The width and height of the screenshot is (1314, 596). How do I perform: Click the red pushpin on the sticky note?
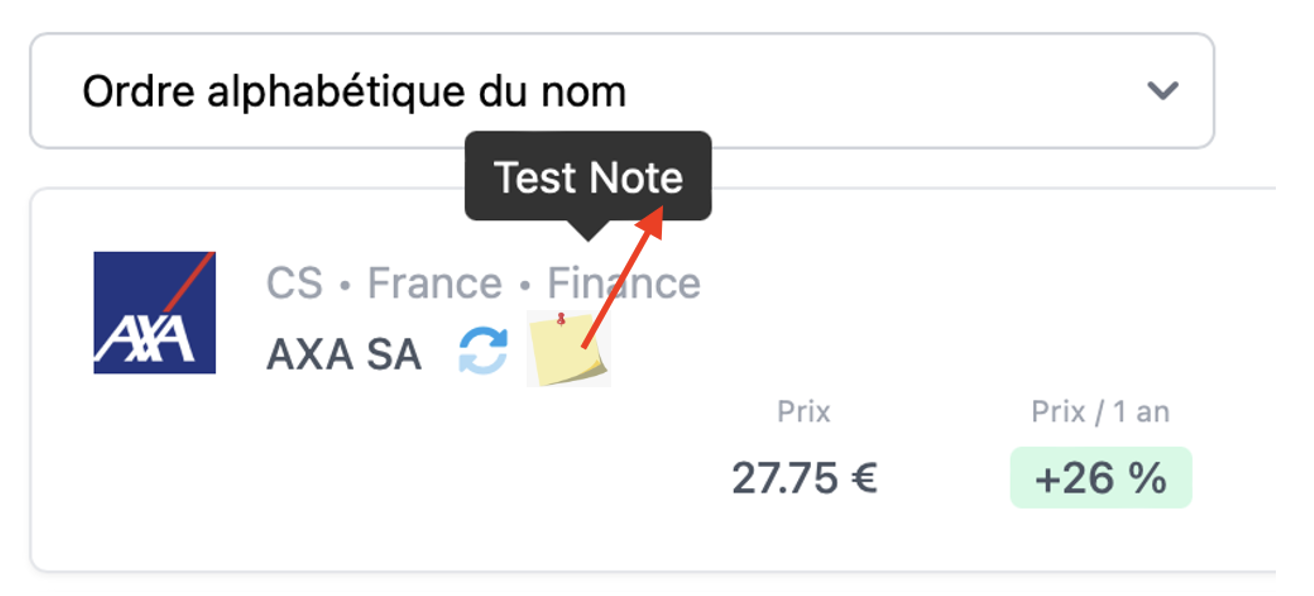(561, 320)
